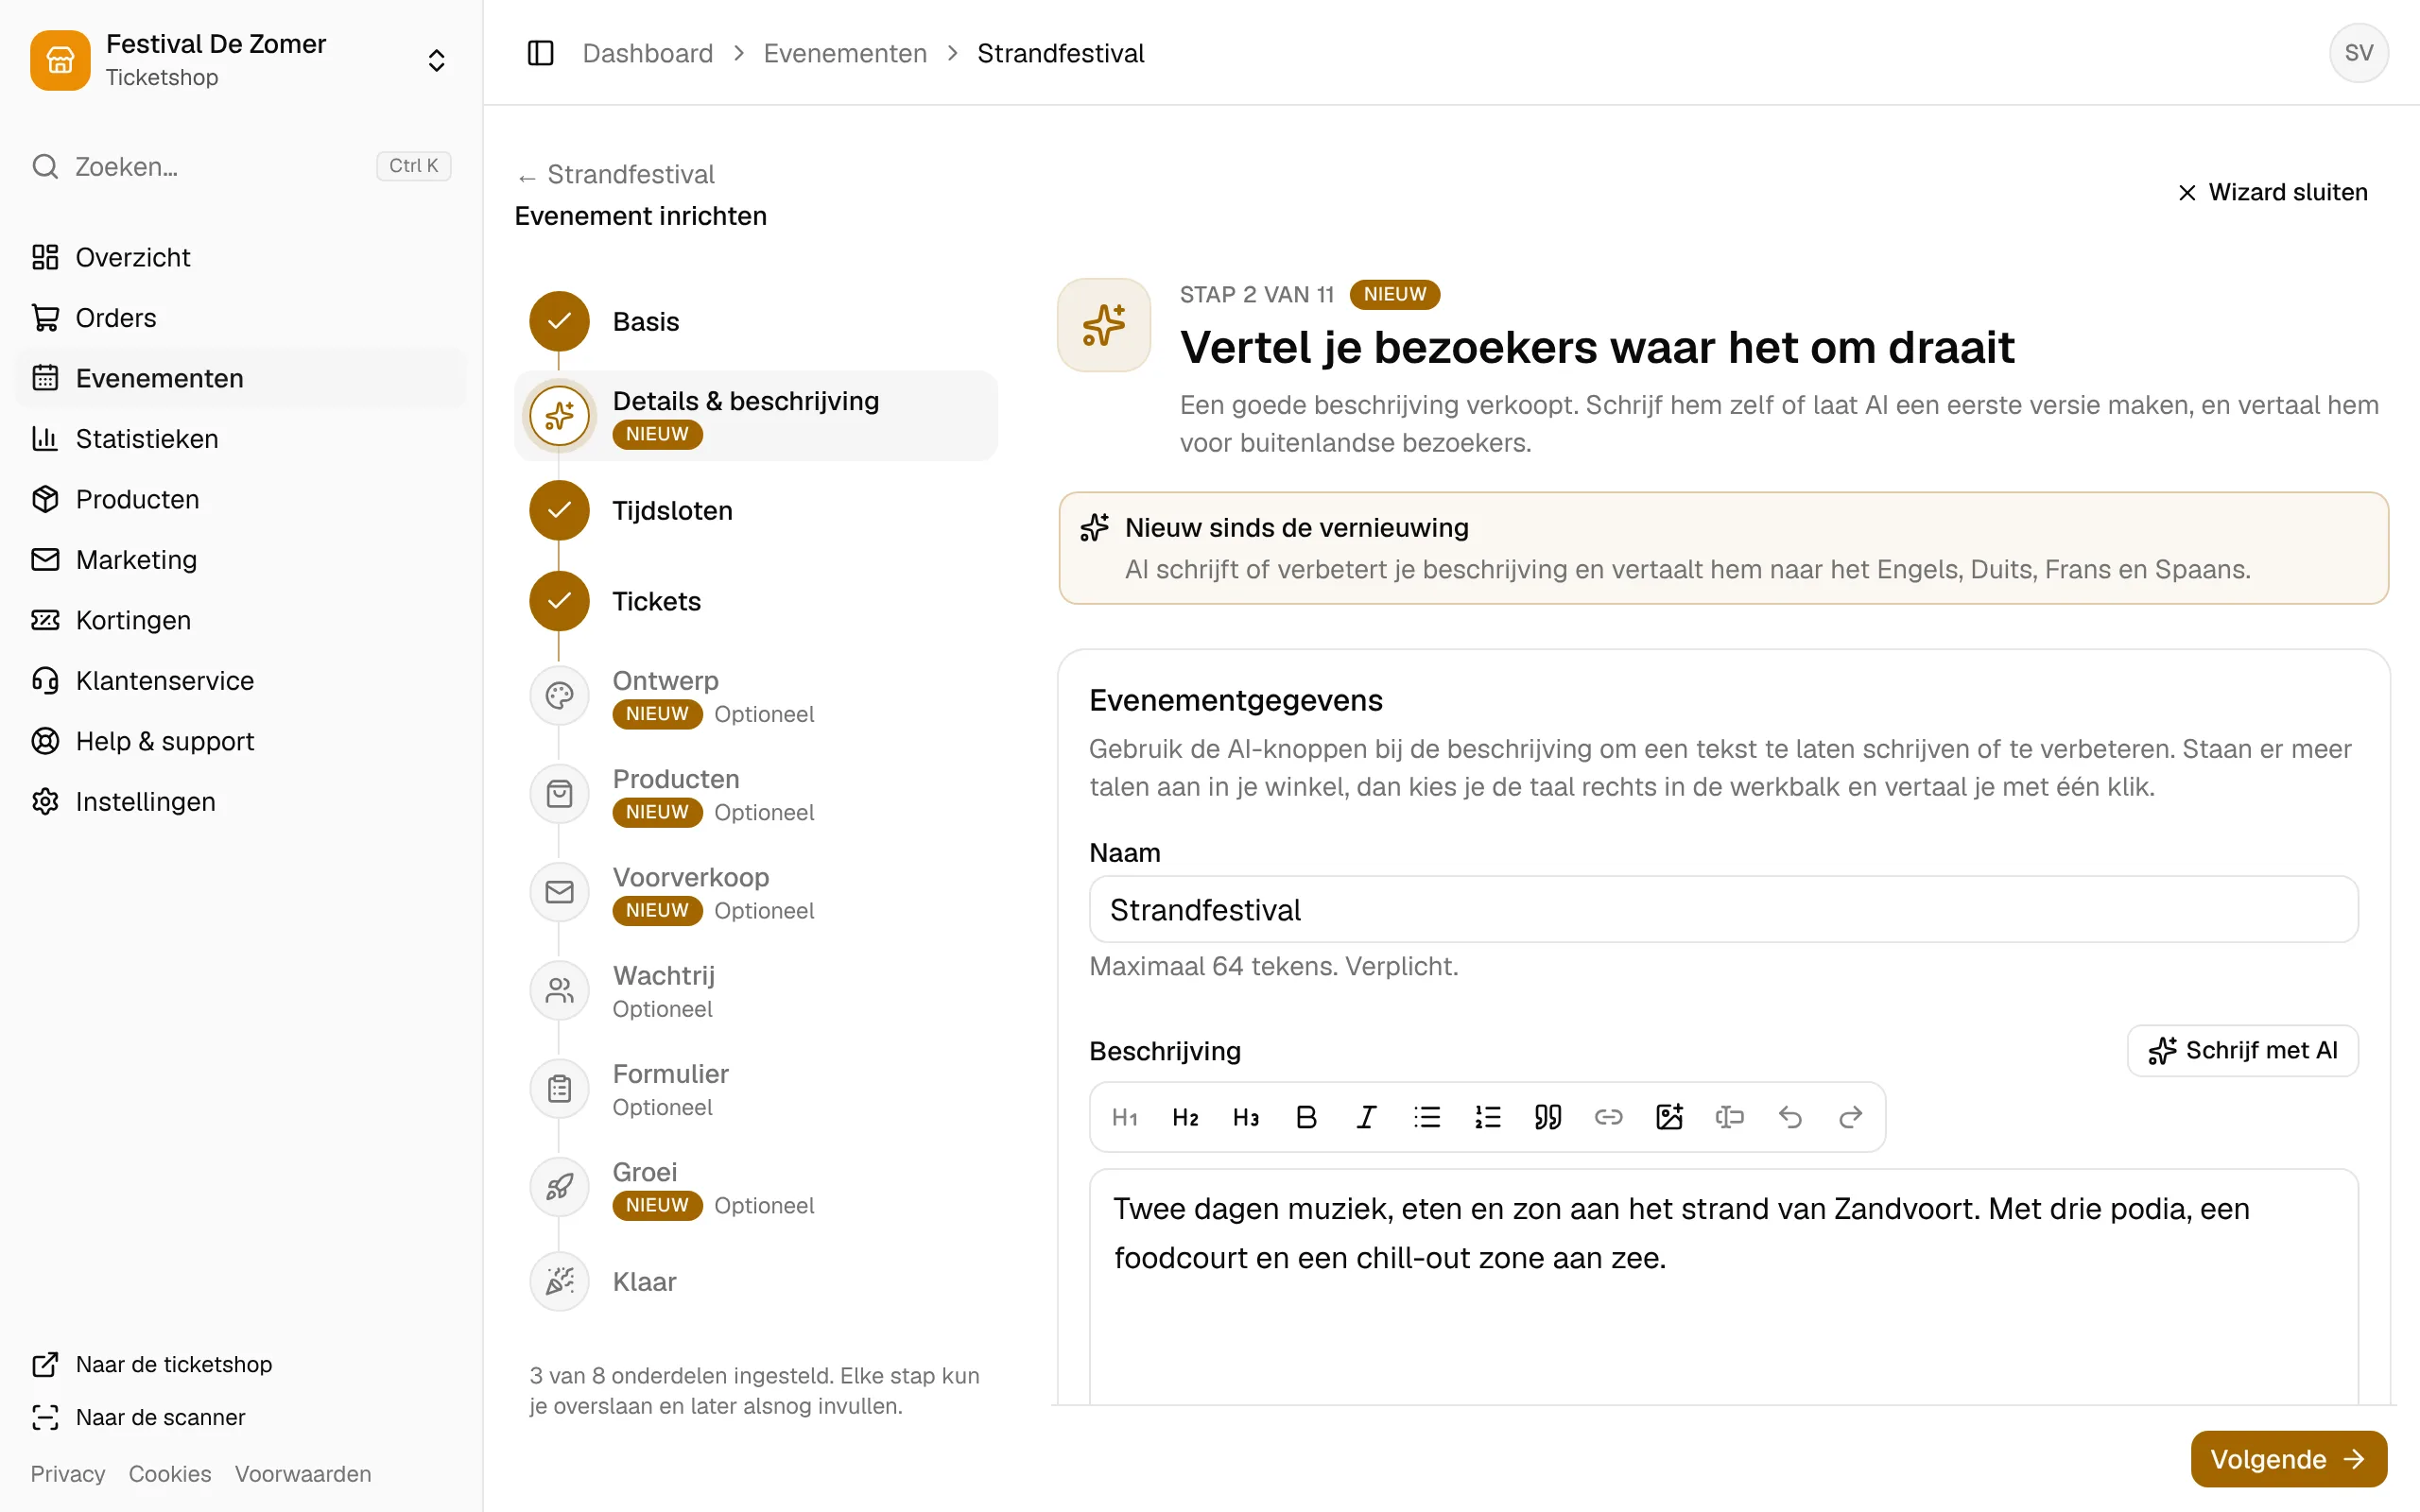
Task: Open the Wachtrij wizard step
Action: [x=756, y=991]
